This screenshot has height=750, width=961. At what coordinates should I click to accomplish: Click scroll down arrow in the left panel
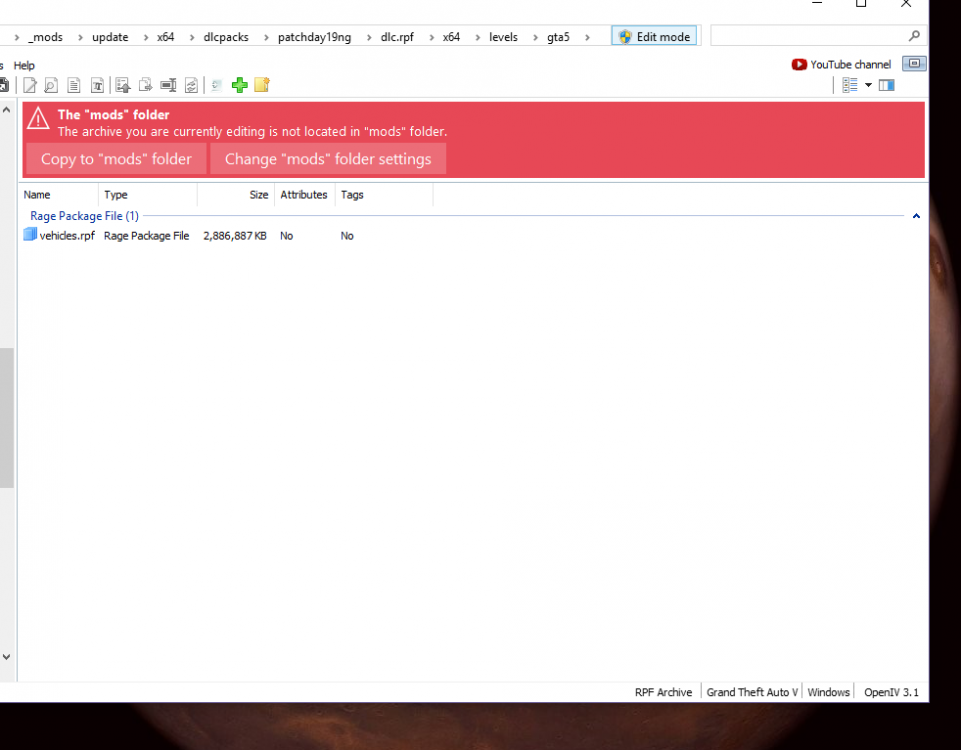point(6,657)
